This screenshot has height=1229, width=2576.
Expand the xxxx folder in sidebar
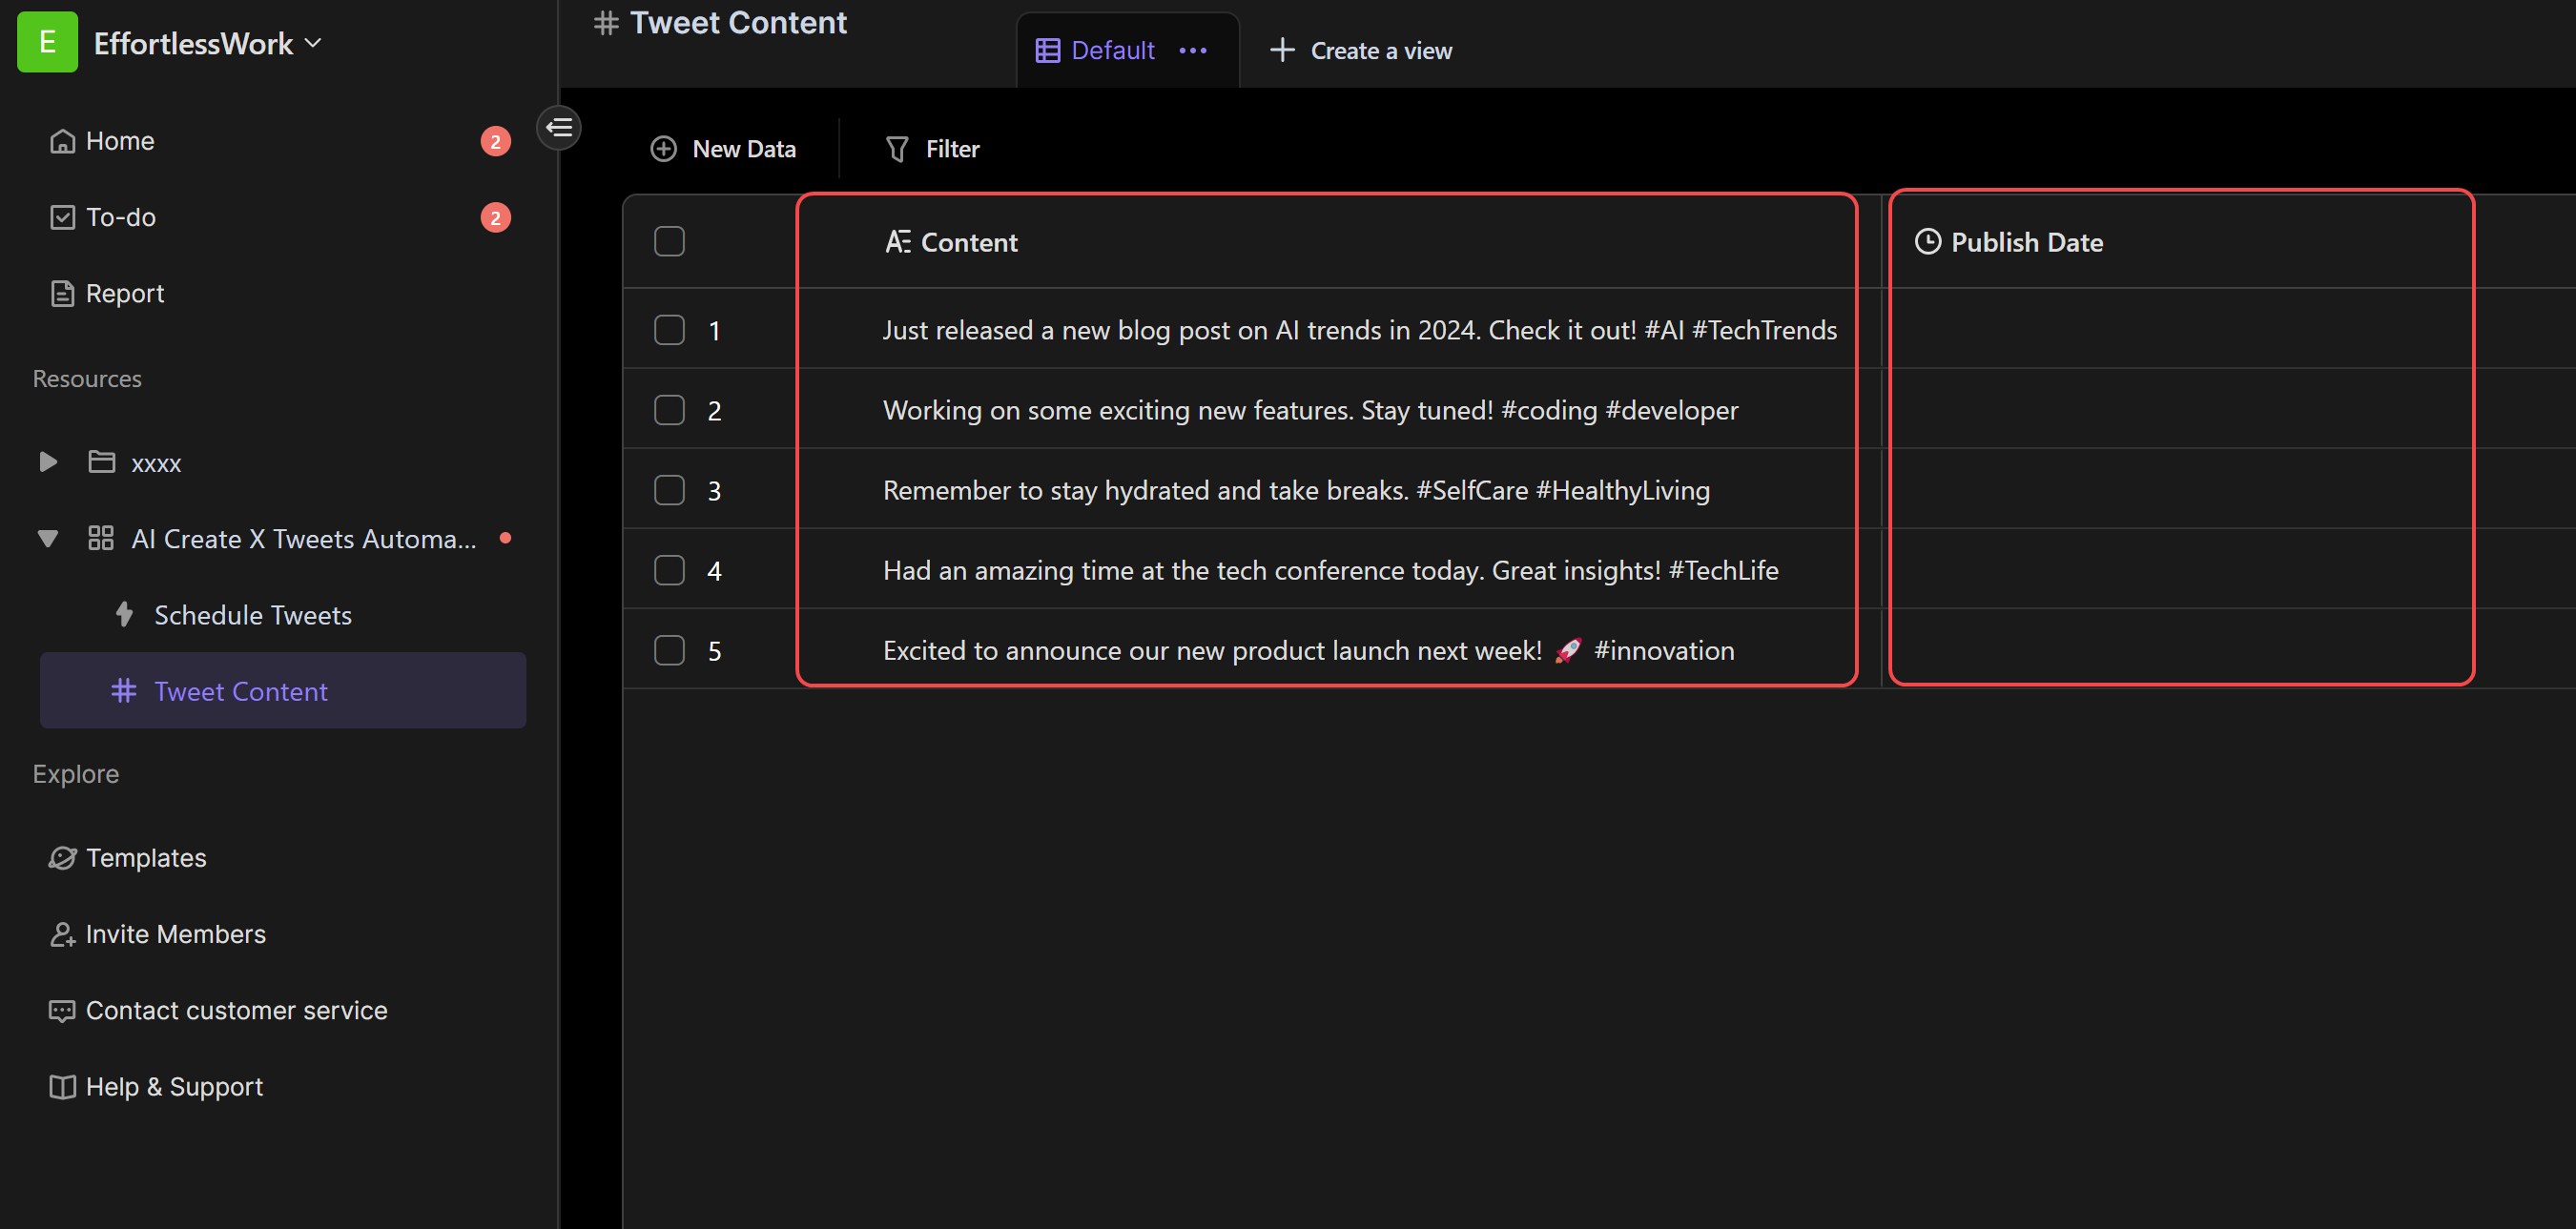[x=50, y=461]
